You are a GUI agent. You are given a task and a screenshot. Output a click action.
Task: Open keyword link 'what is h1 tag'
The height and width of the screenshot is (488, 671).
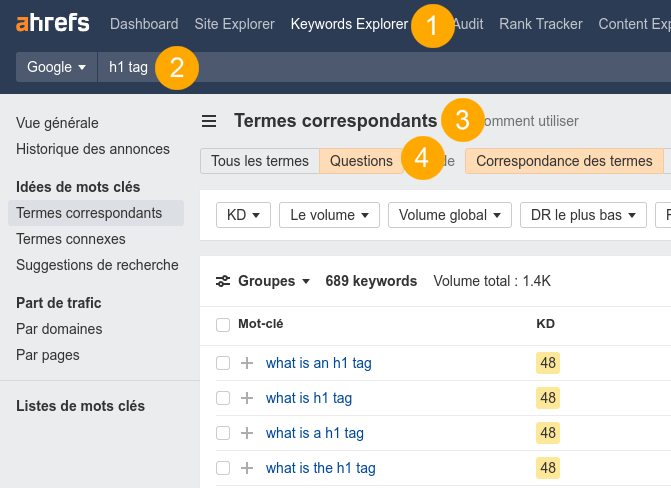point(309,398)
